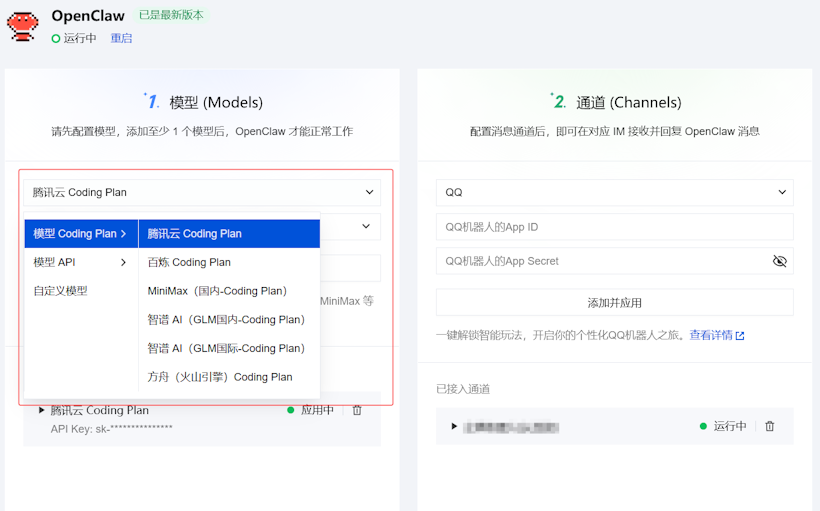Expand the connected channel row triangle
The image size is (820, 511).
click(x=454, y=426)
